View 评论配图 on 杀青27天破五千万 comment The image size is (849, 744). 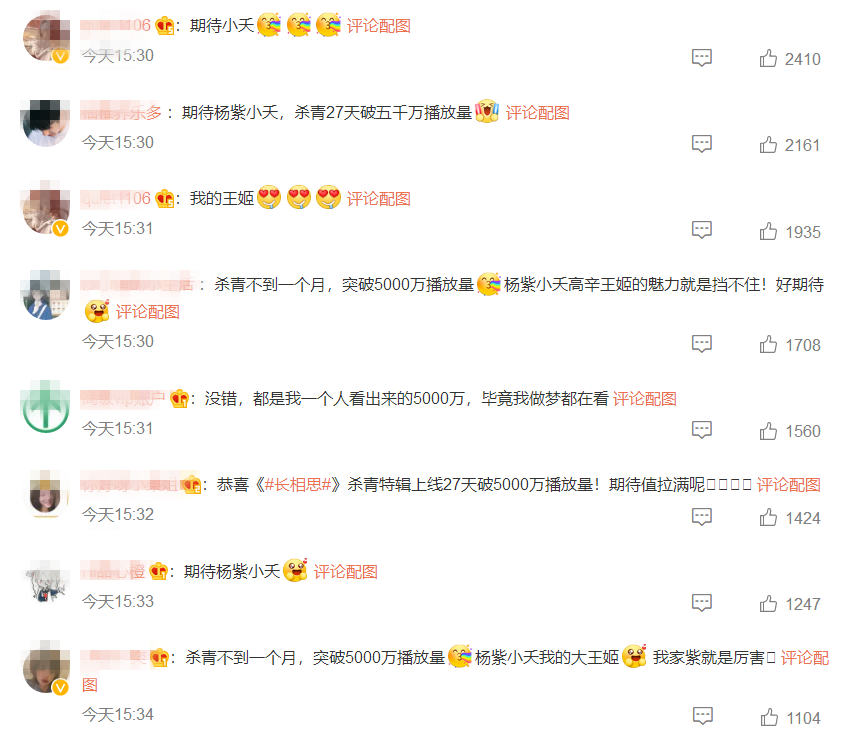[x=537, y=113]
